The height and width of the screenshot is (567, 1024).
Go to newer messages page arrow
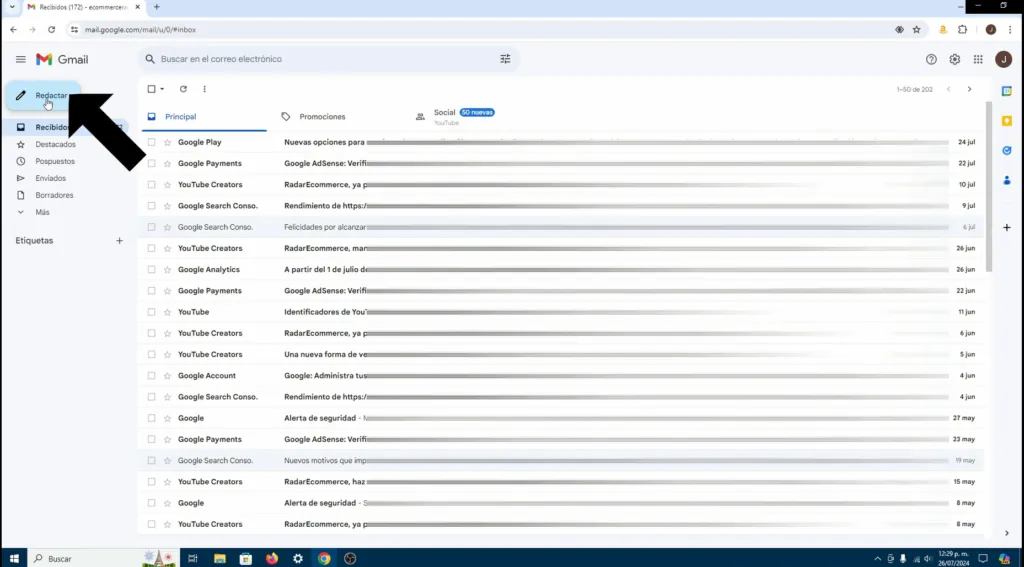coord(949,89)
